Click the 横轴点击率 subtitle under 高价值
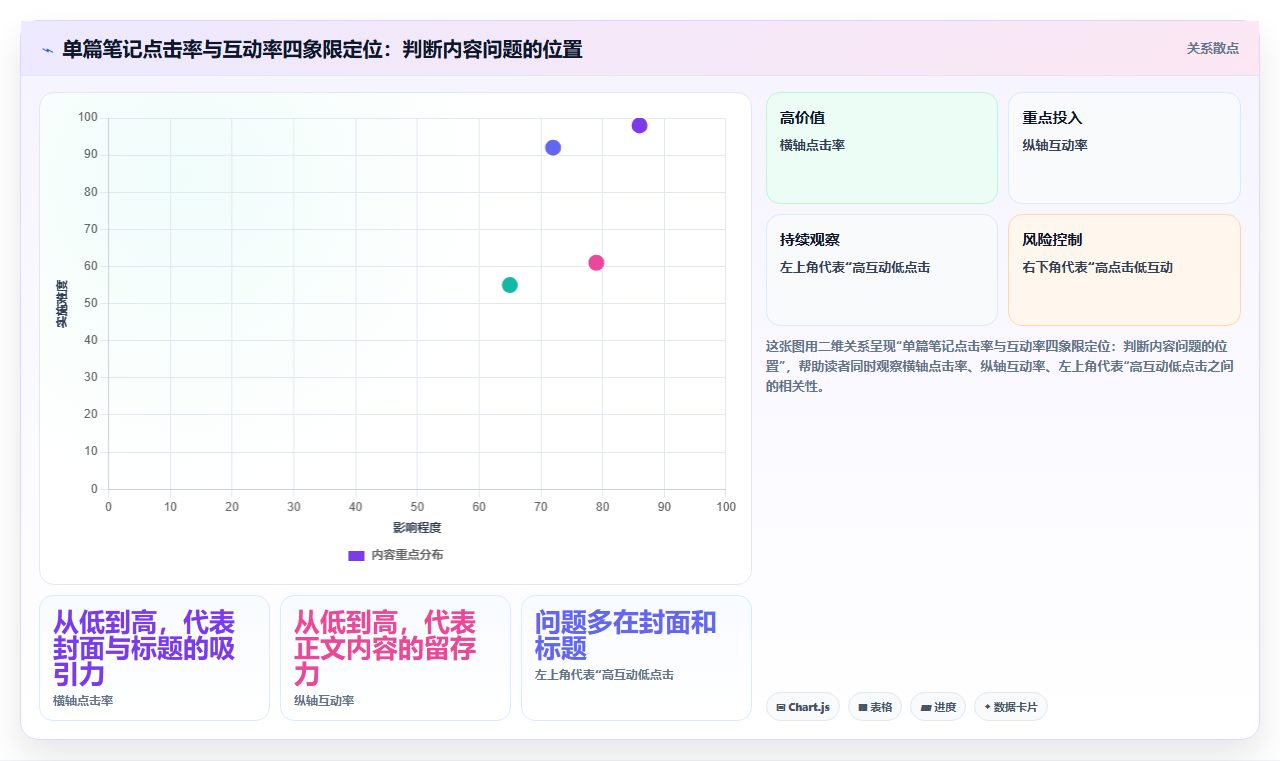The width and height of the screenshot is (1280, 761). [812, 145]
